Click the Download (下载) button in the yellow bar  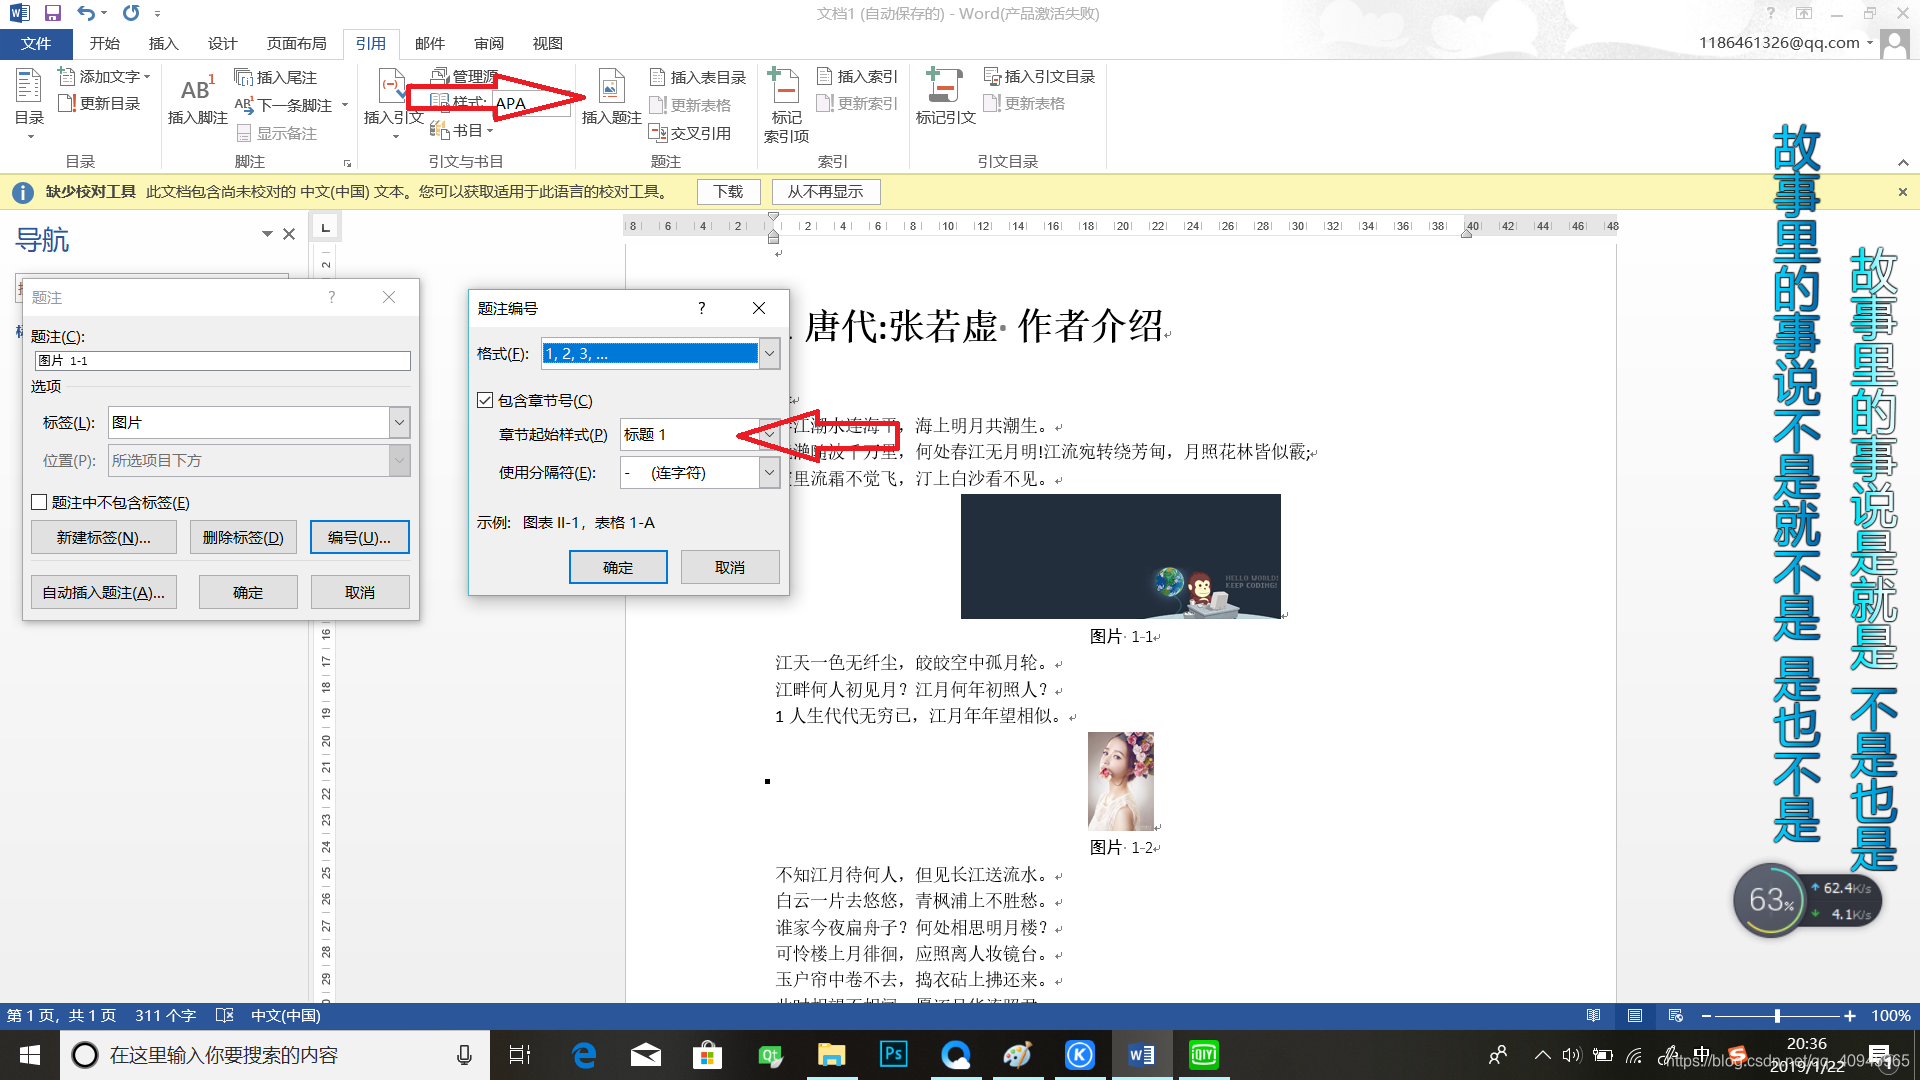727,191
